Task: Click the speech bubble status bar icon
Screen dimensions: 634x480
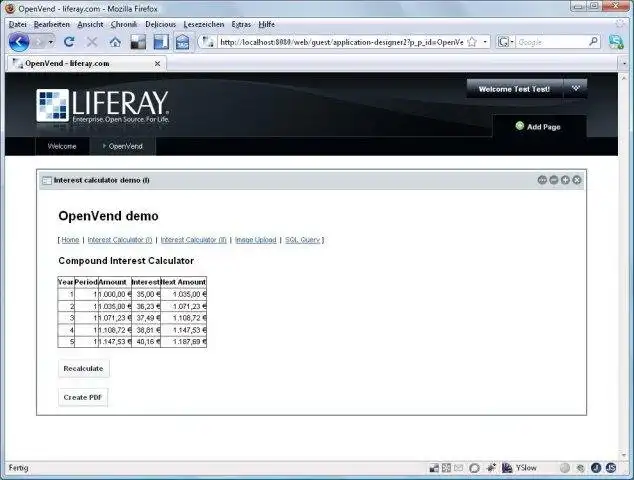Action: (474, 468)
